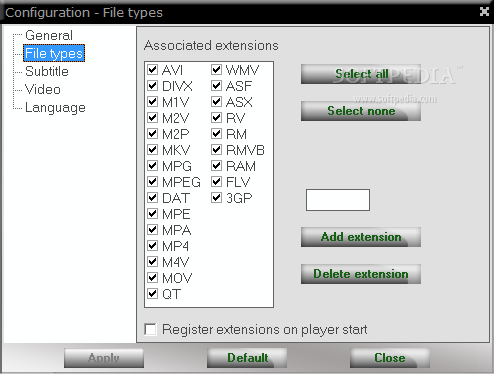
Task: Uncheck the MKV extension
Action: tap(153, 150)
